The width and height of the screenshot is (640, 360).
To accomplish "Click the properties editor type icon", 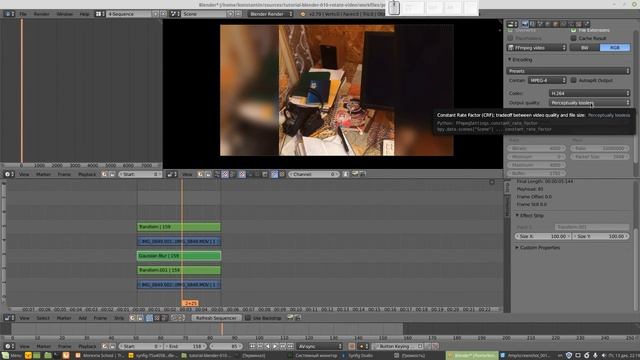I will [x=512, y=24].
